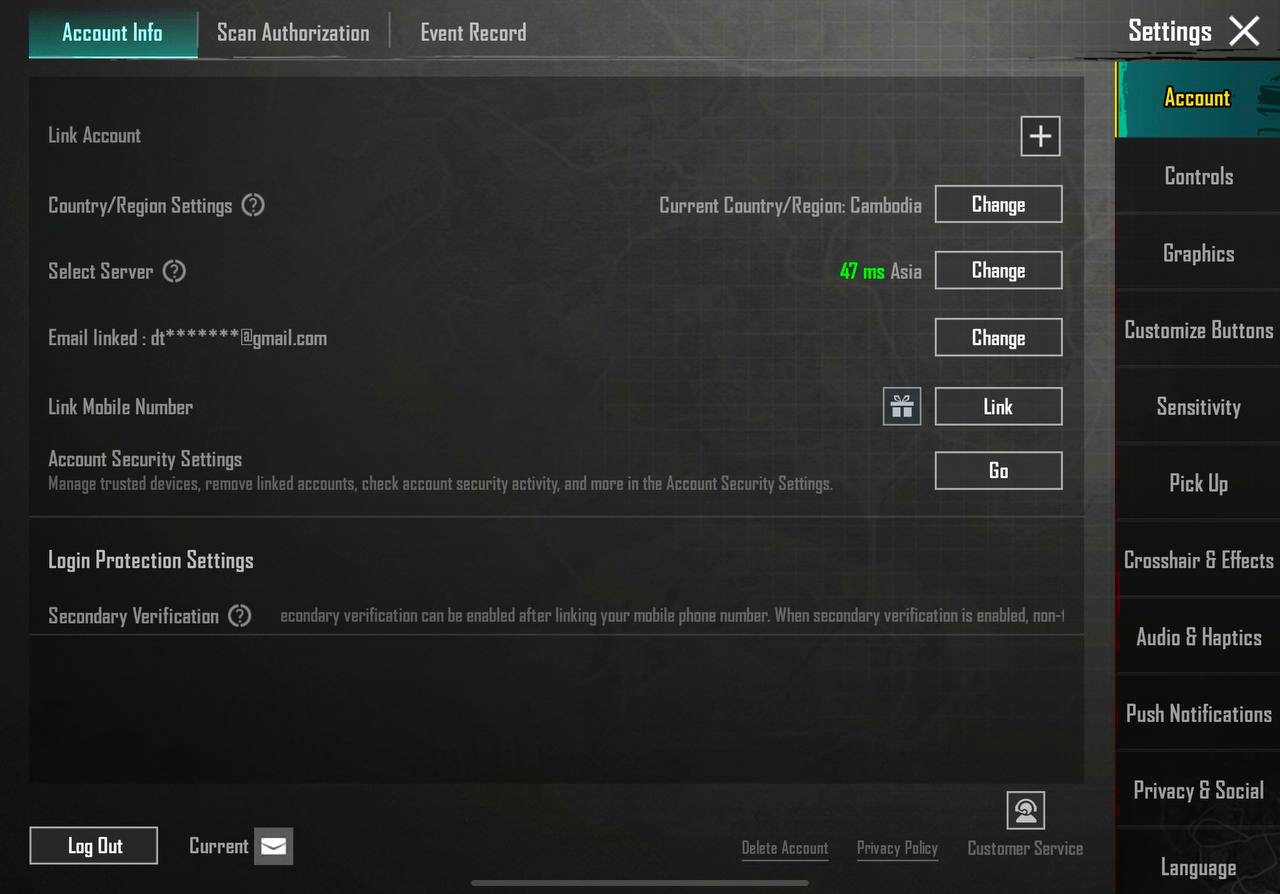Open Secondary Verification help icon
Image resolution: width=1280 pixels, height=894 pixels.
(x=239, y=616)
